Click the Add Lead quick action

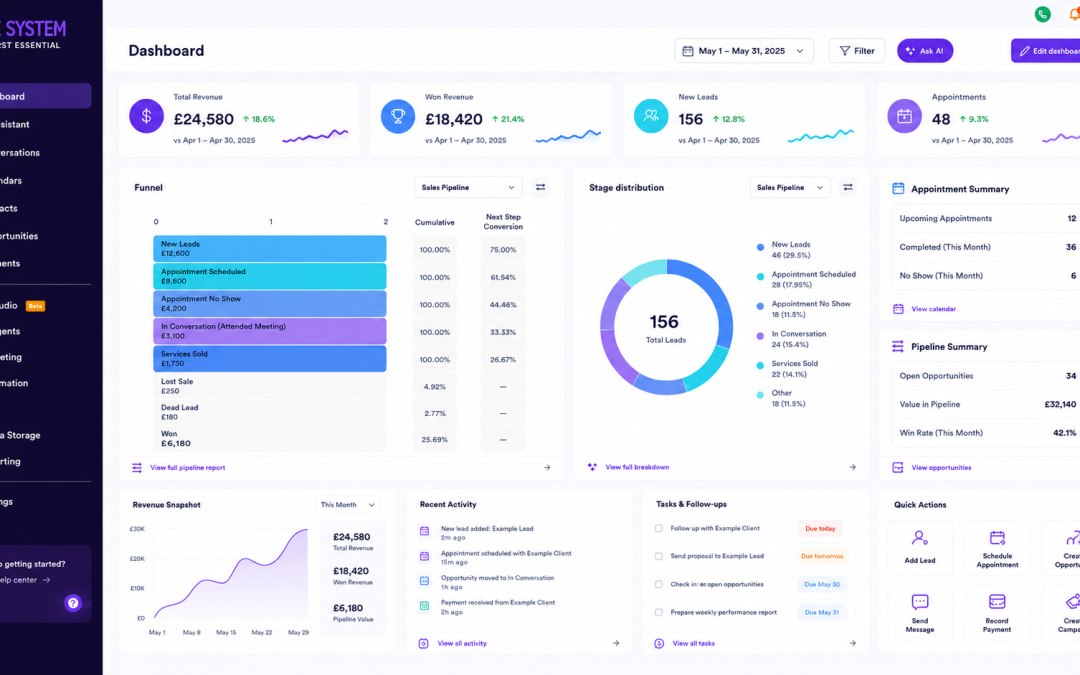pos(920,548)
